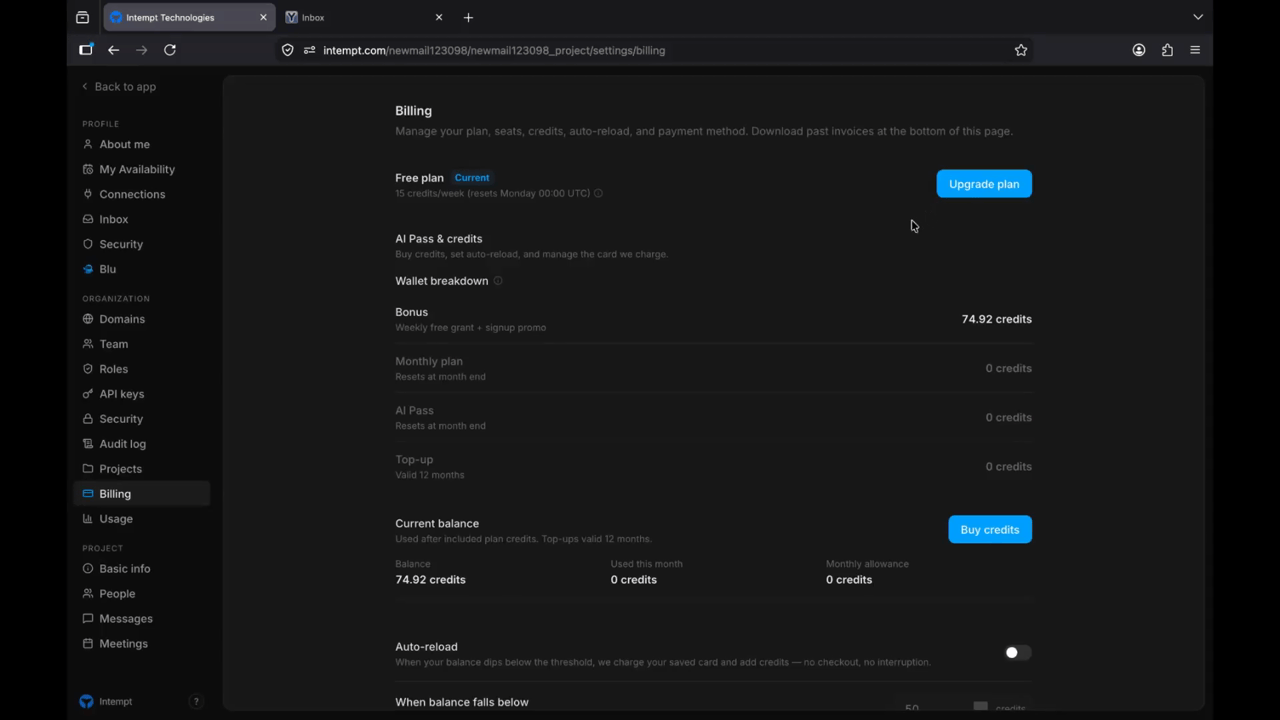Click the Monthly plan row label

click(429, 361)
